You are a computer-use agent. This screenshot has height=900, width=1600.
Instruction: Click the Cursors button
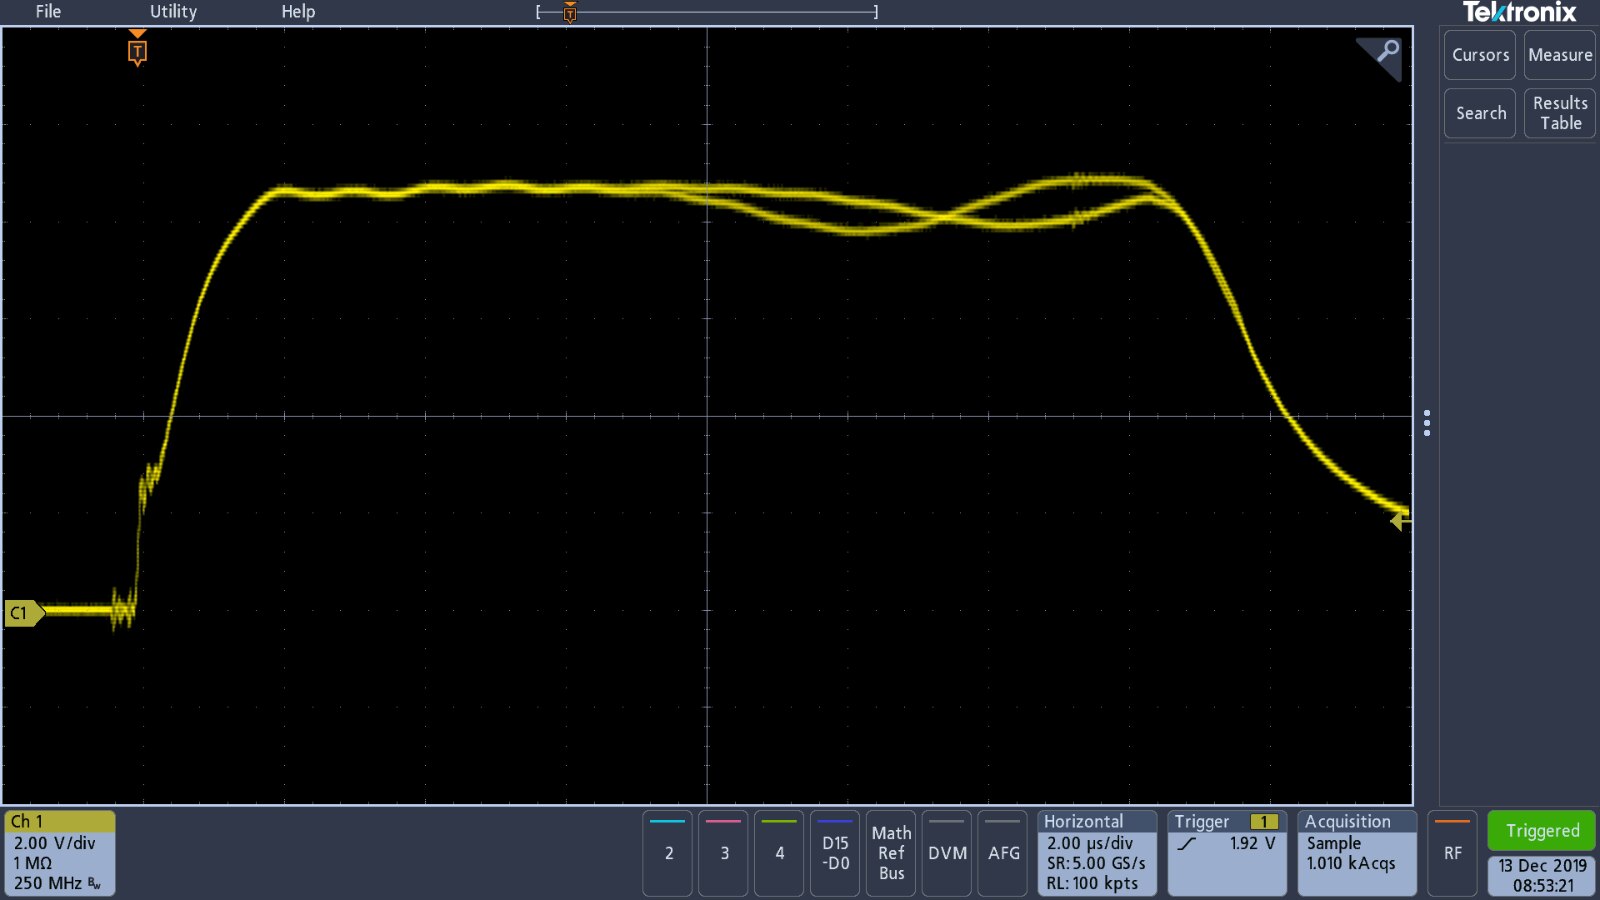click(x=1480, y=55)
